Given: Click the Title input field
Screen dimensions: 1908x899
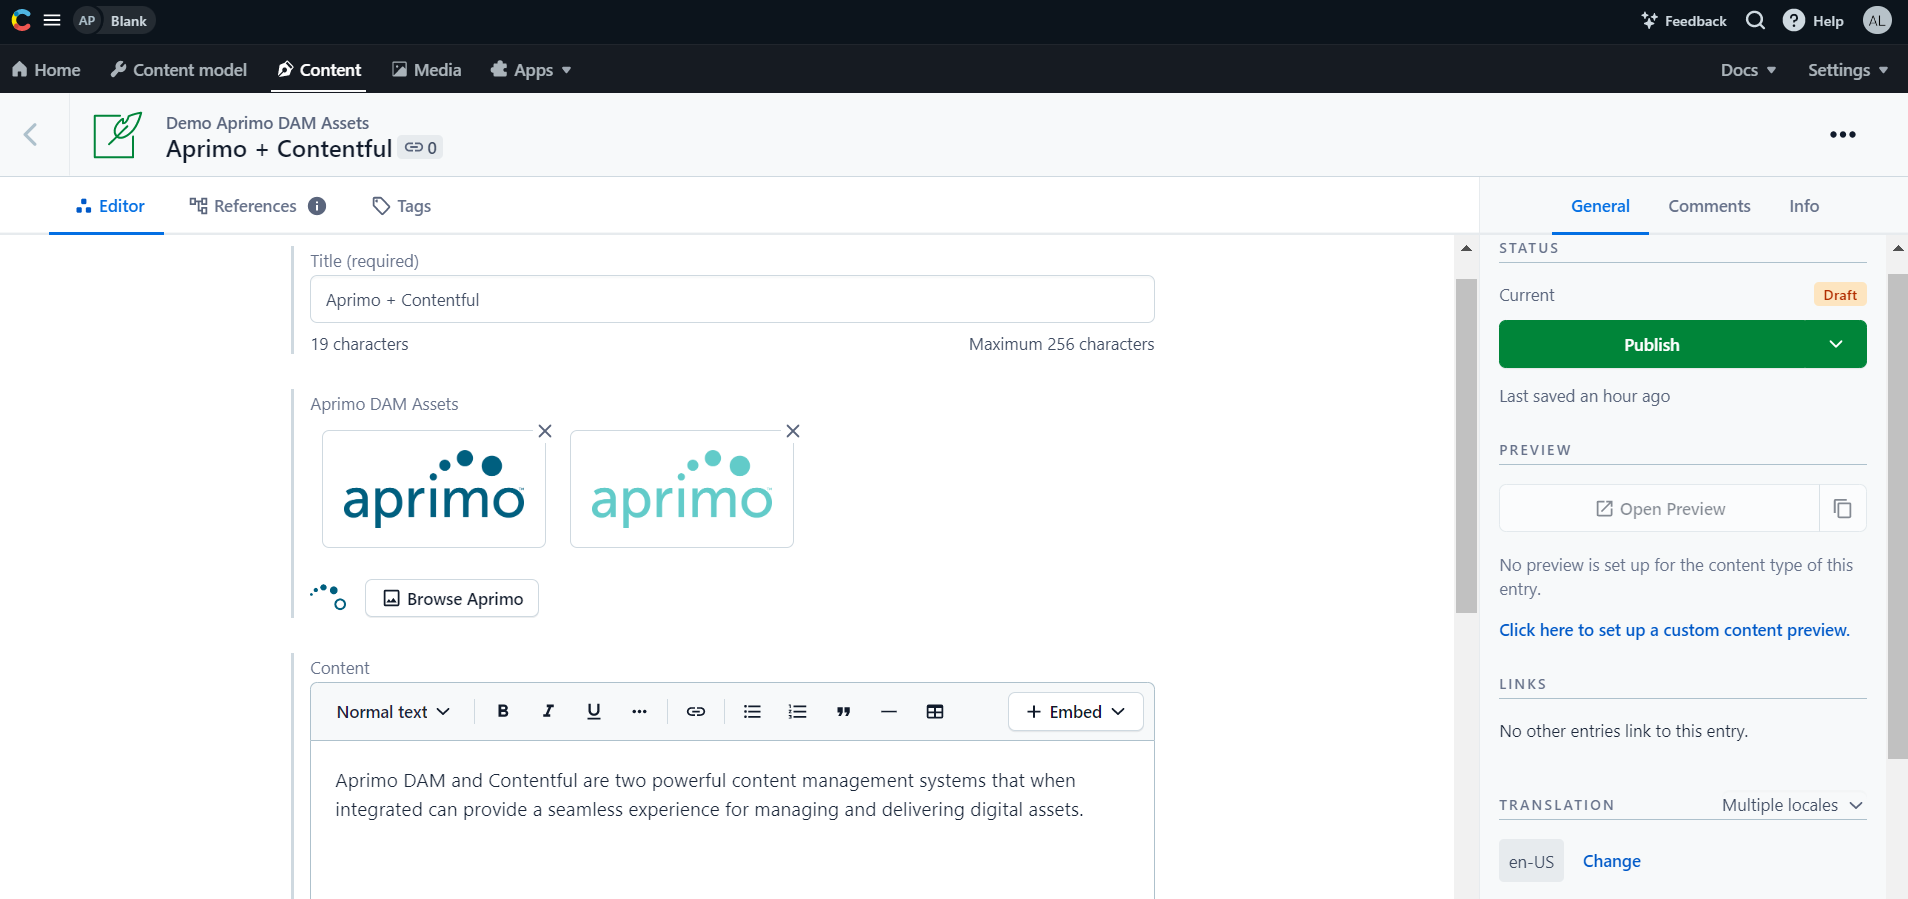Looking at the screenshot, I should (732, 299).
